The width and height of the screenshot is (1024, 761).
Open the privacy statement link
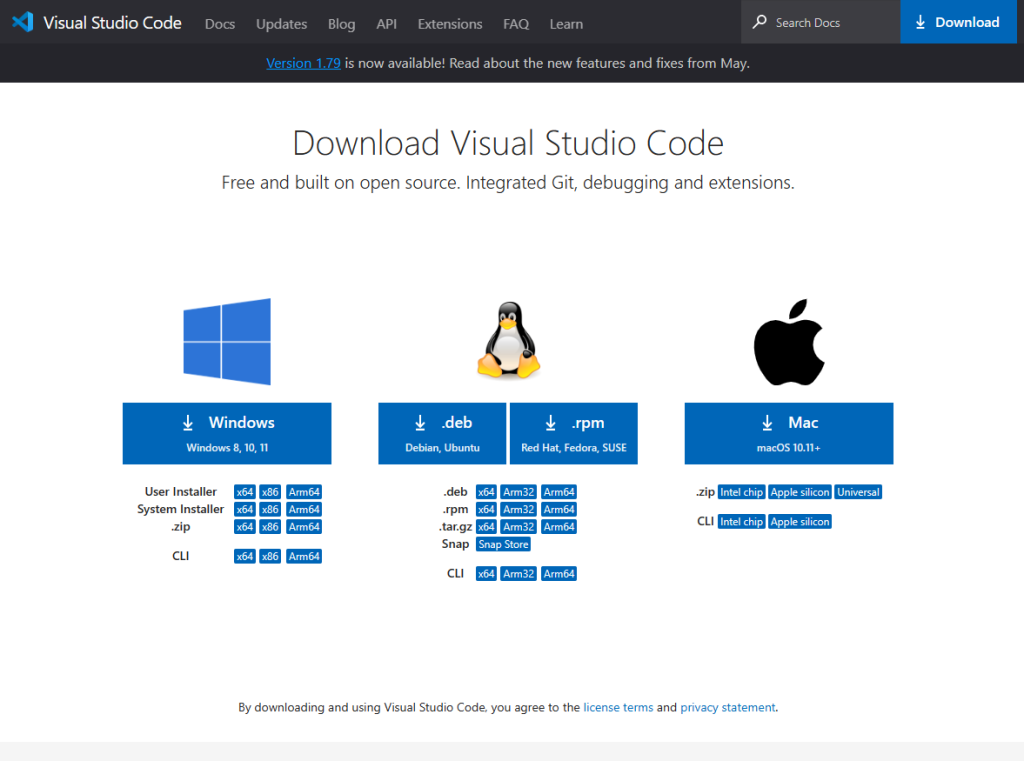[x=727, y=707]
